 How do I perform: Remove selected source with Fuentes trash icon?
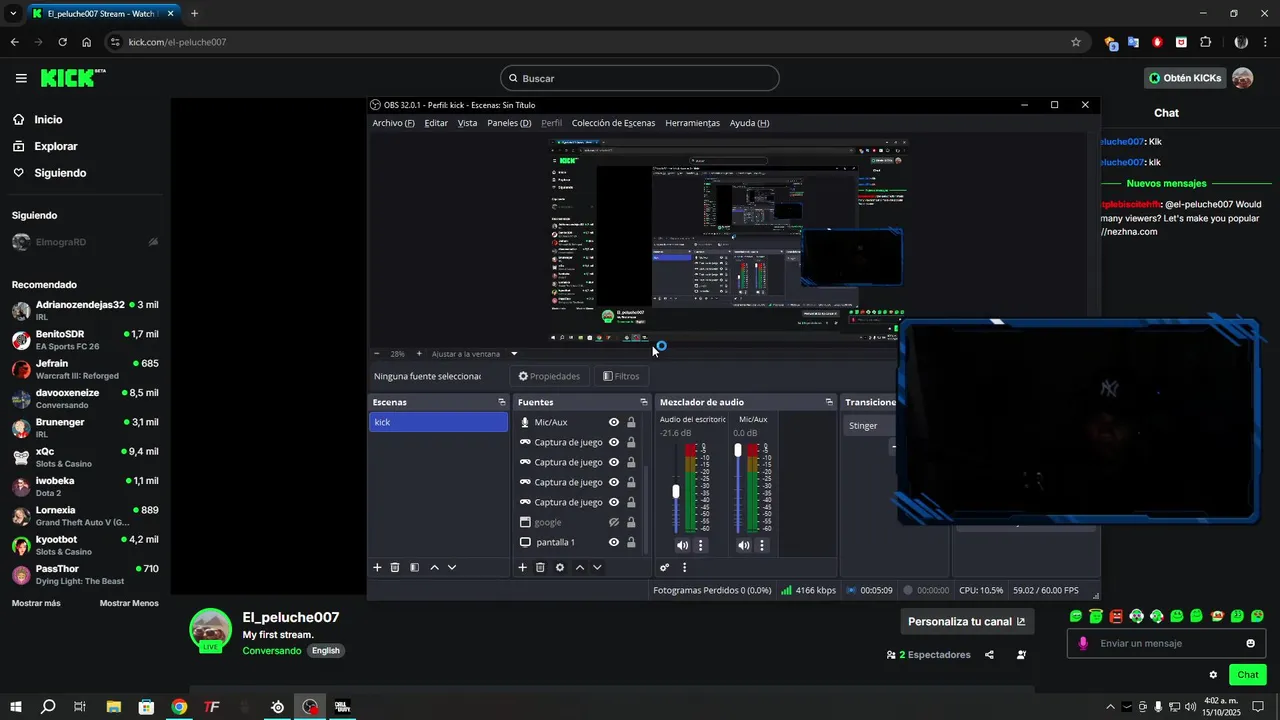(540, 567)
